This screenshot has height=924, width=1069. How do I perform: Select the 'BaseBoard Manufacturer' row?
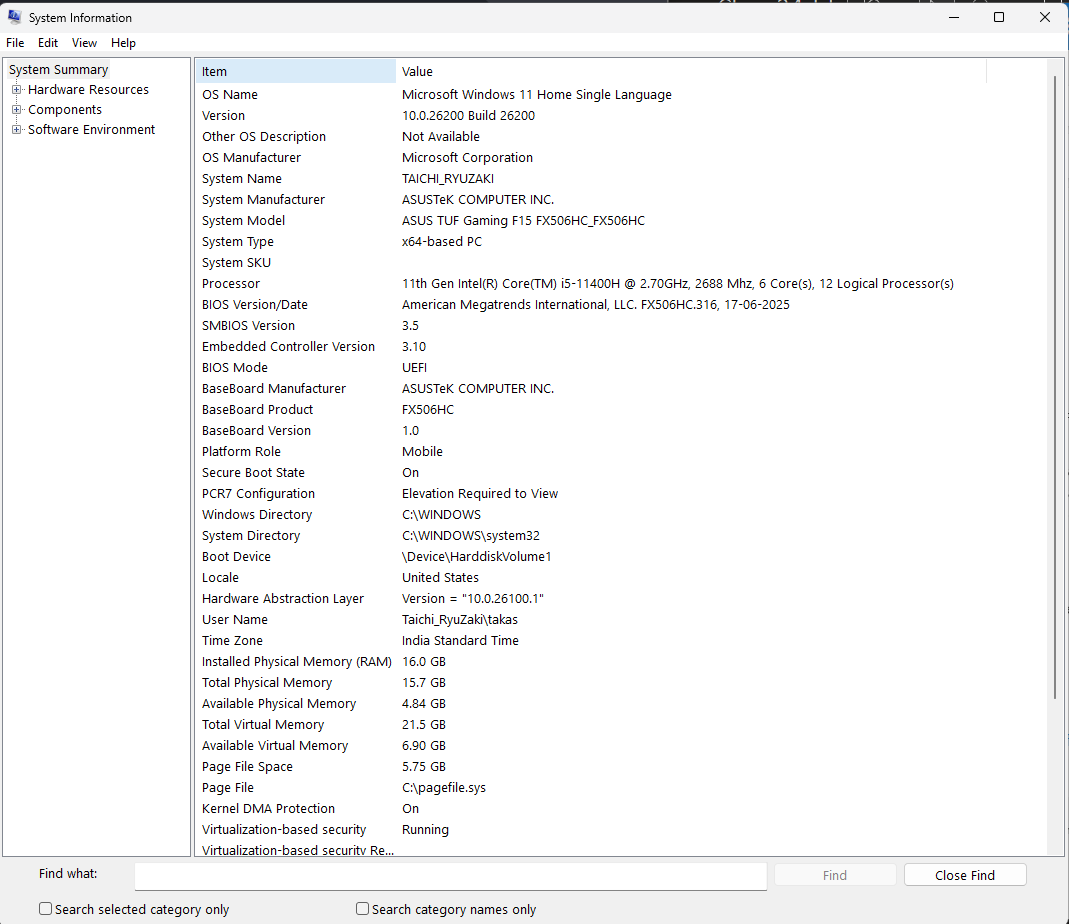tap(591, 389)
